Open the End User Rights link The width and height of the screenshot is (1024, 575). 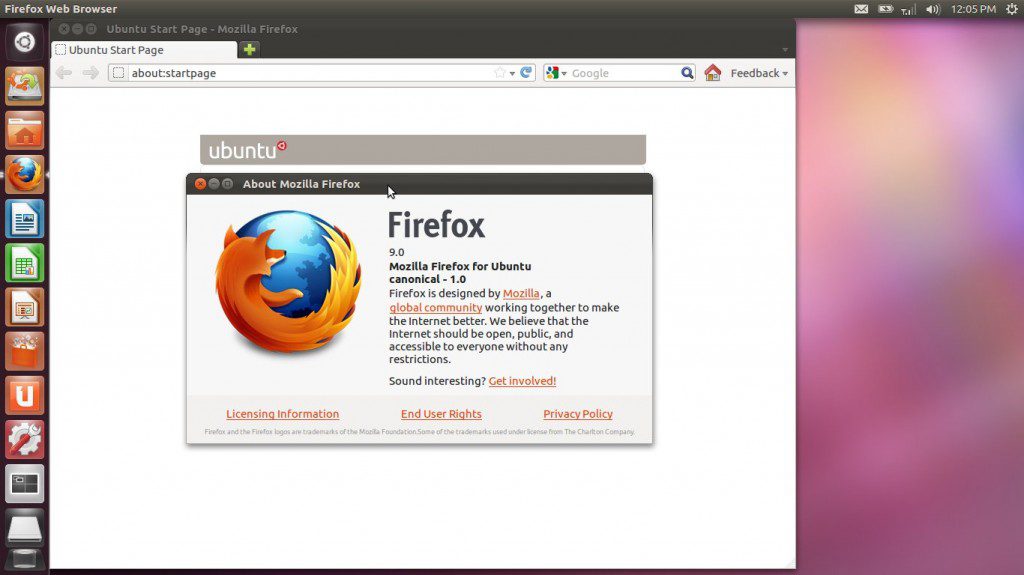[441, 414]
